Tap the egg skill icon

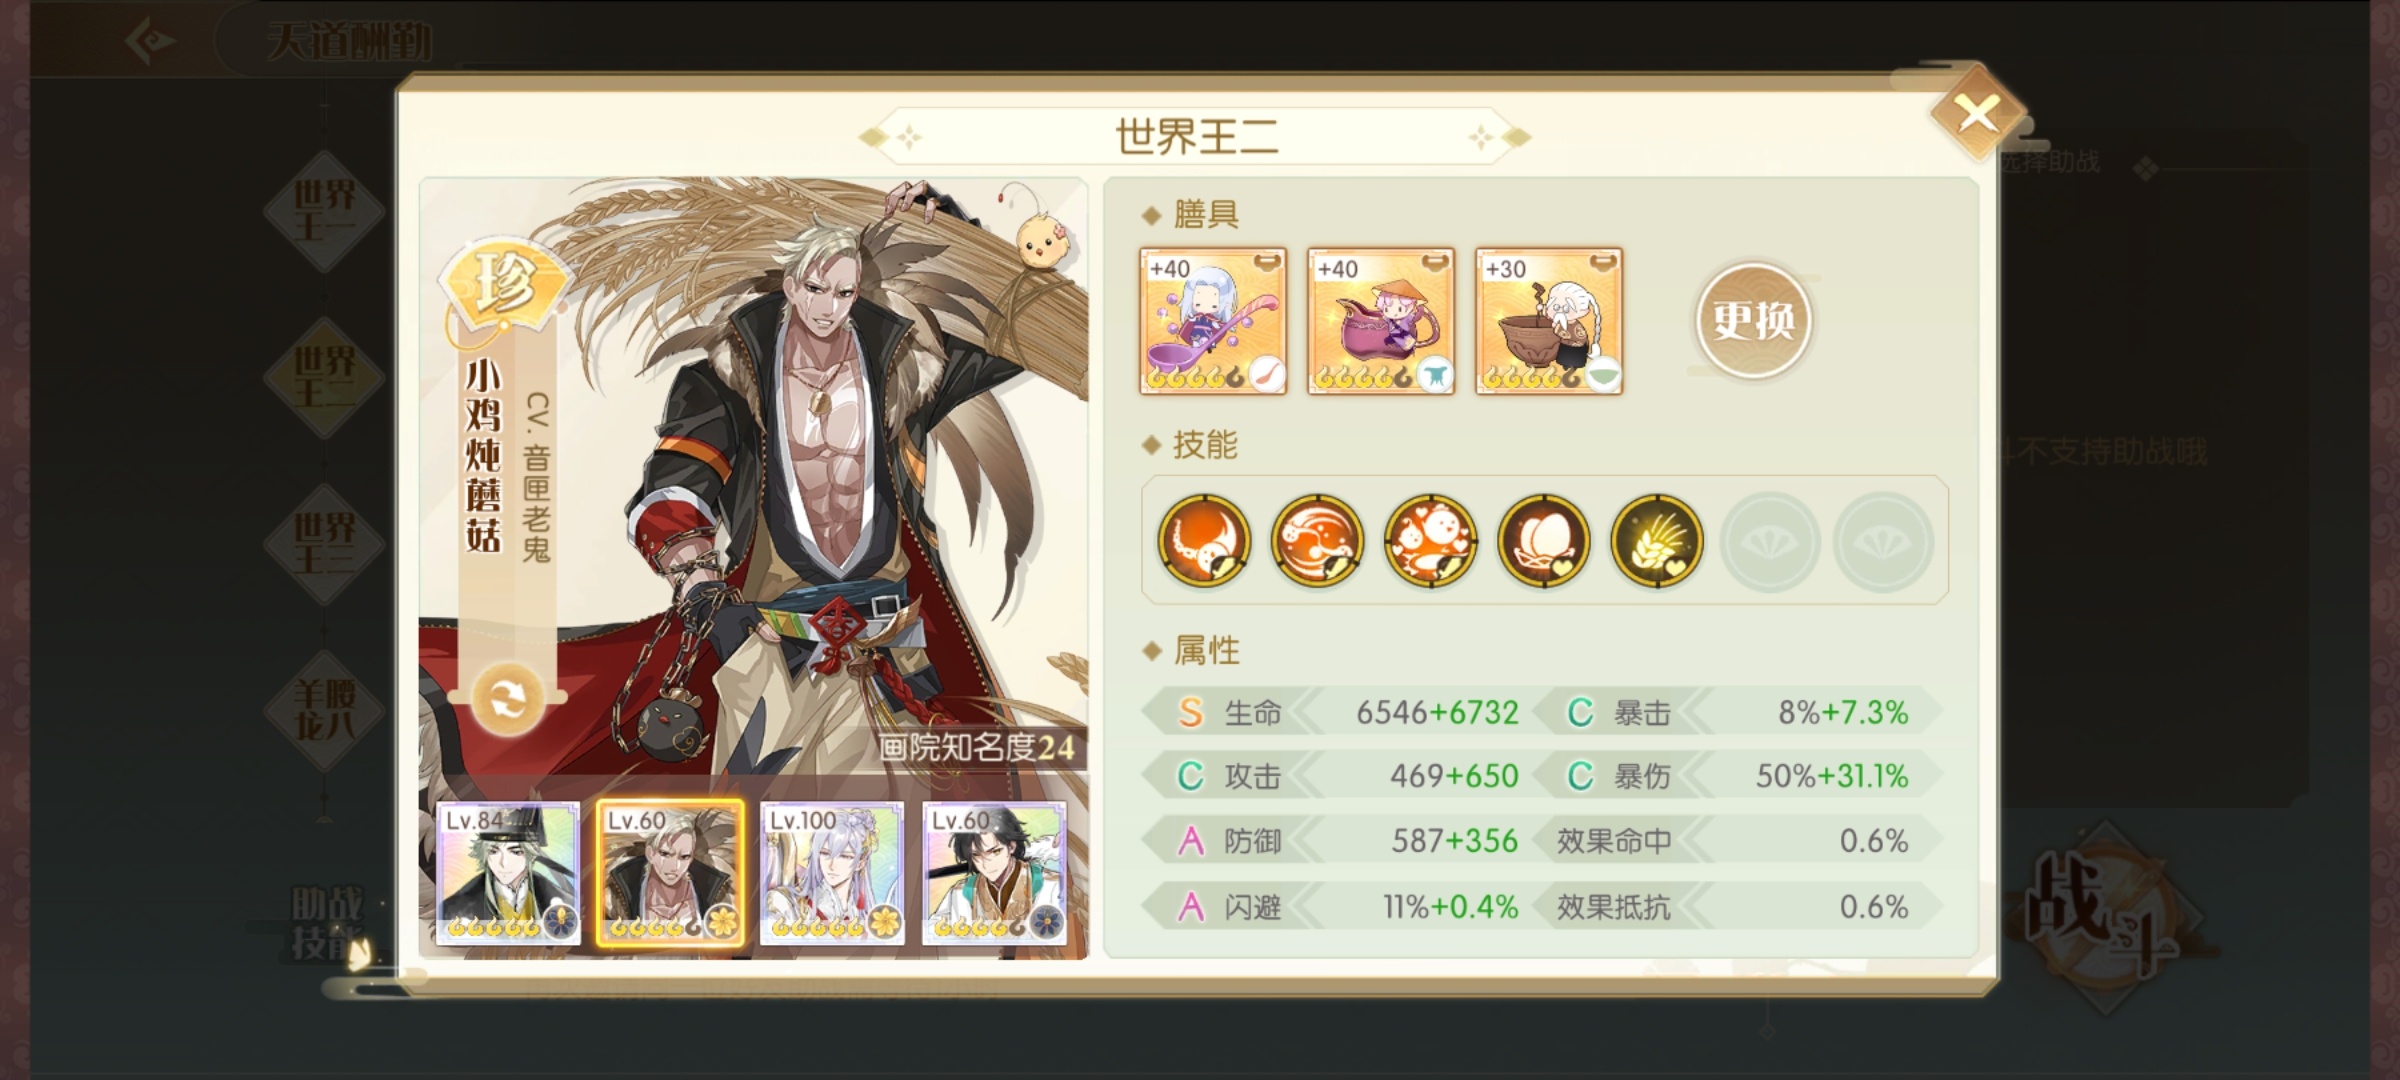pos(1543,541)
